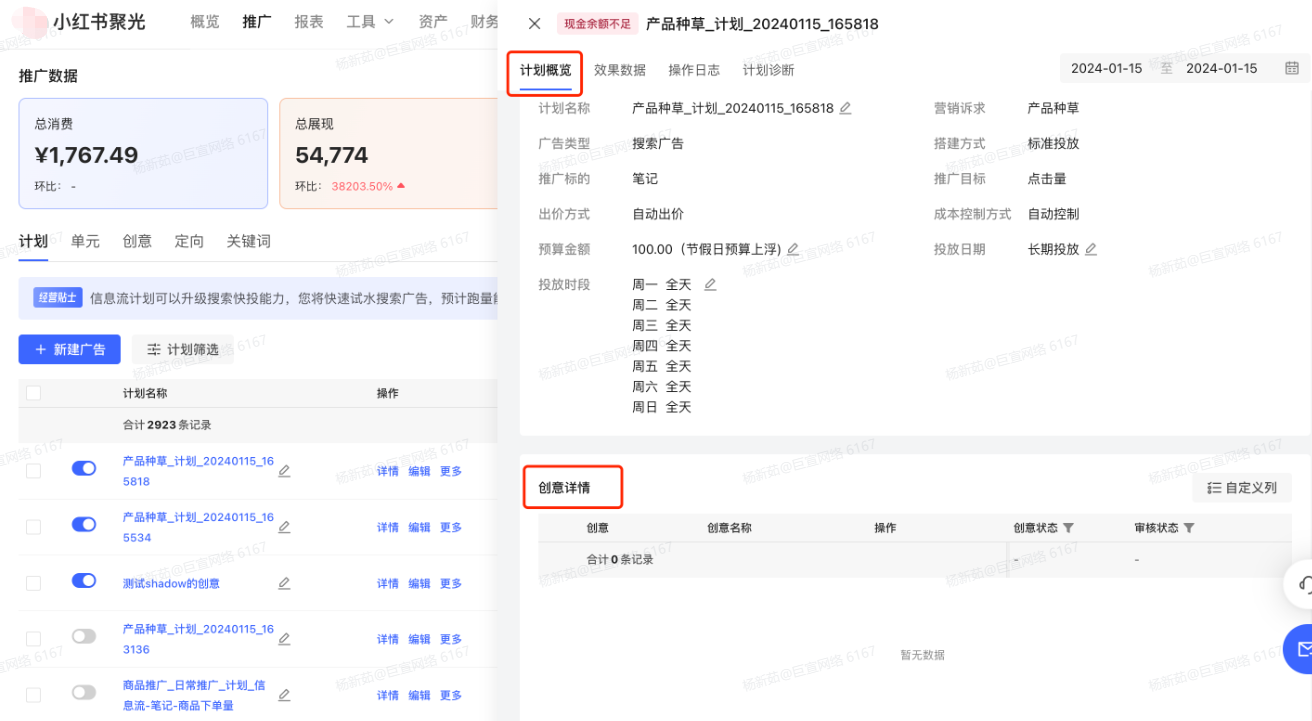Click 合计 2923 条记录 text
The width and height of the screenshot is (1312, 721).
167,425
